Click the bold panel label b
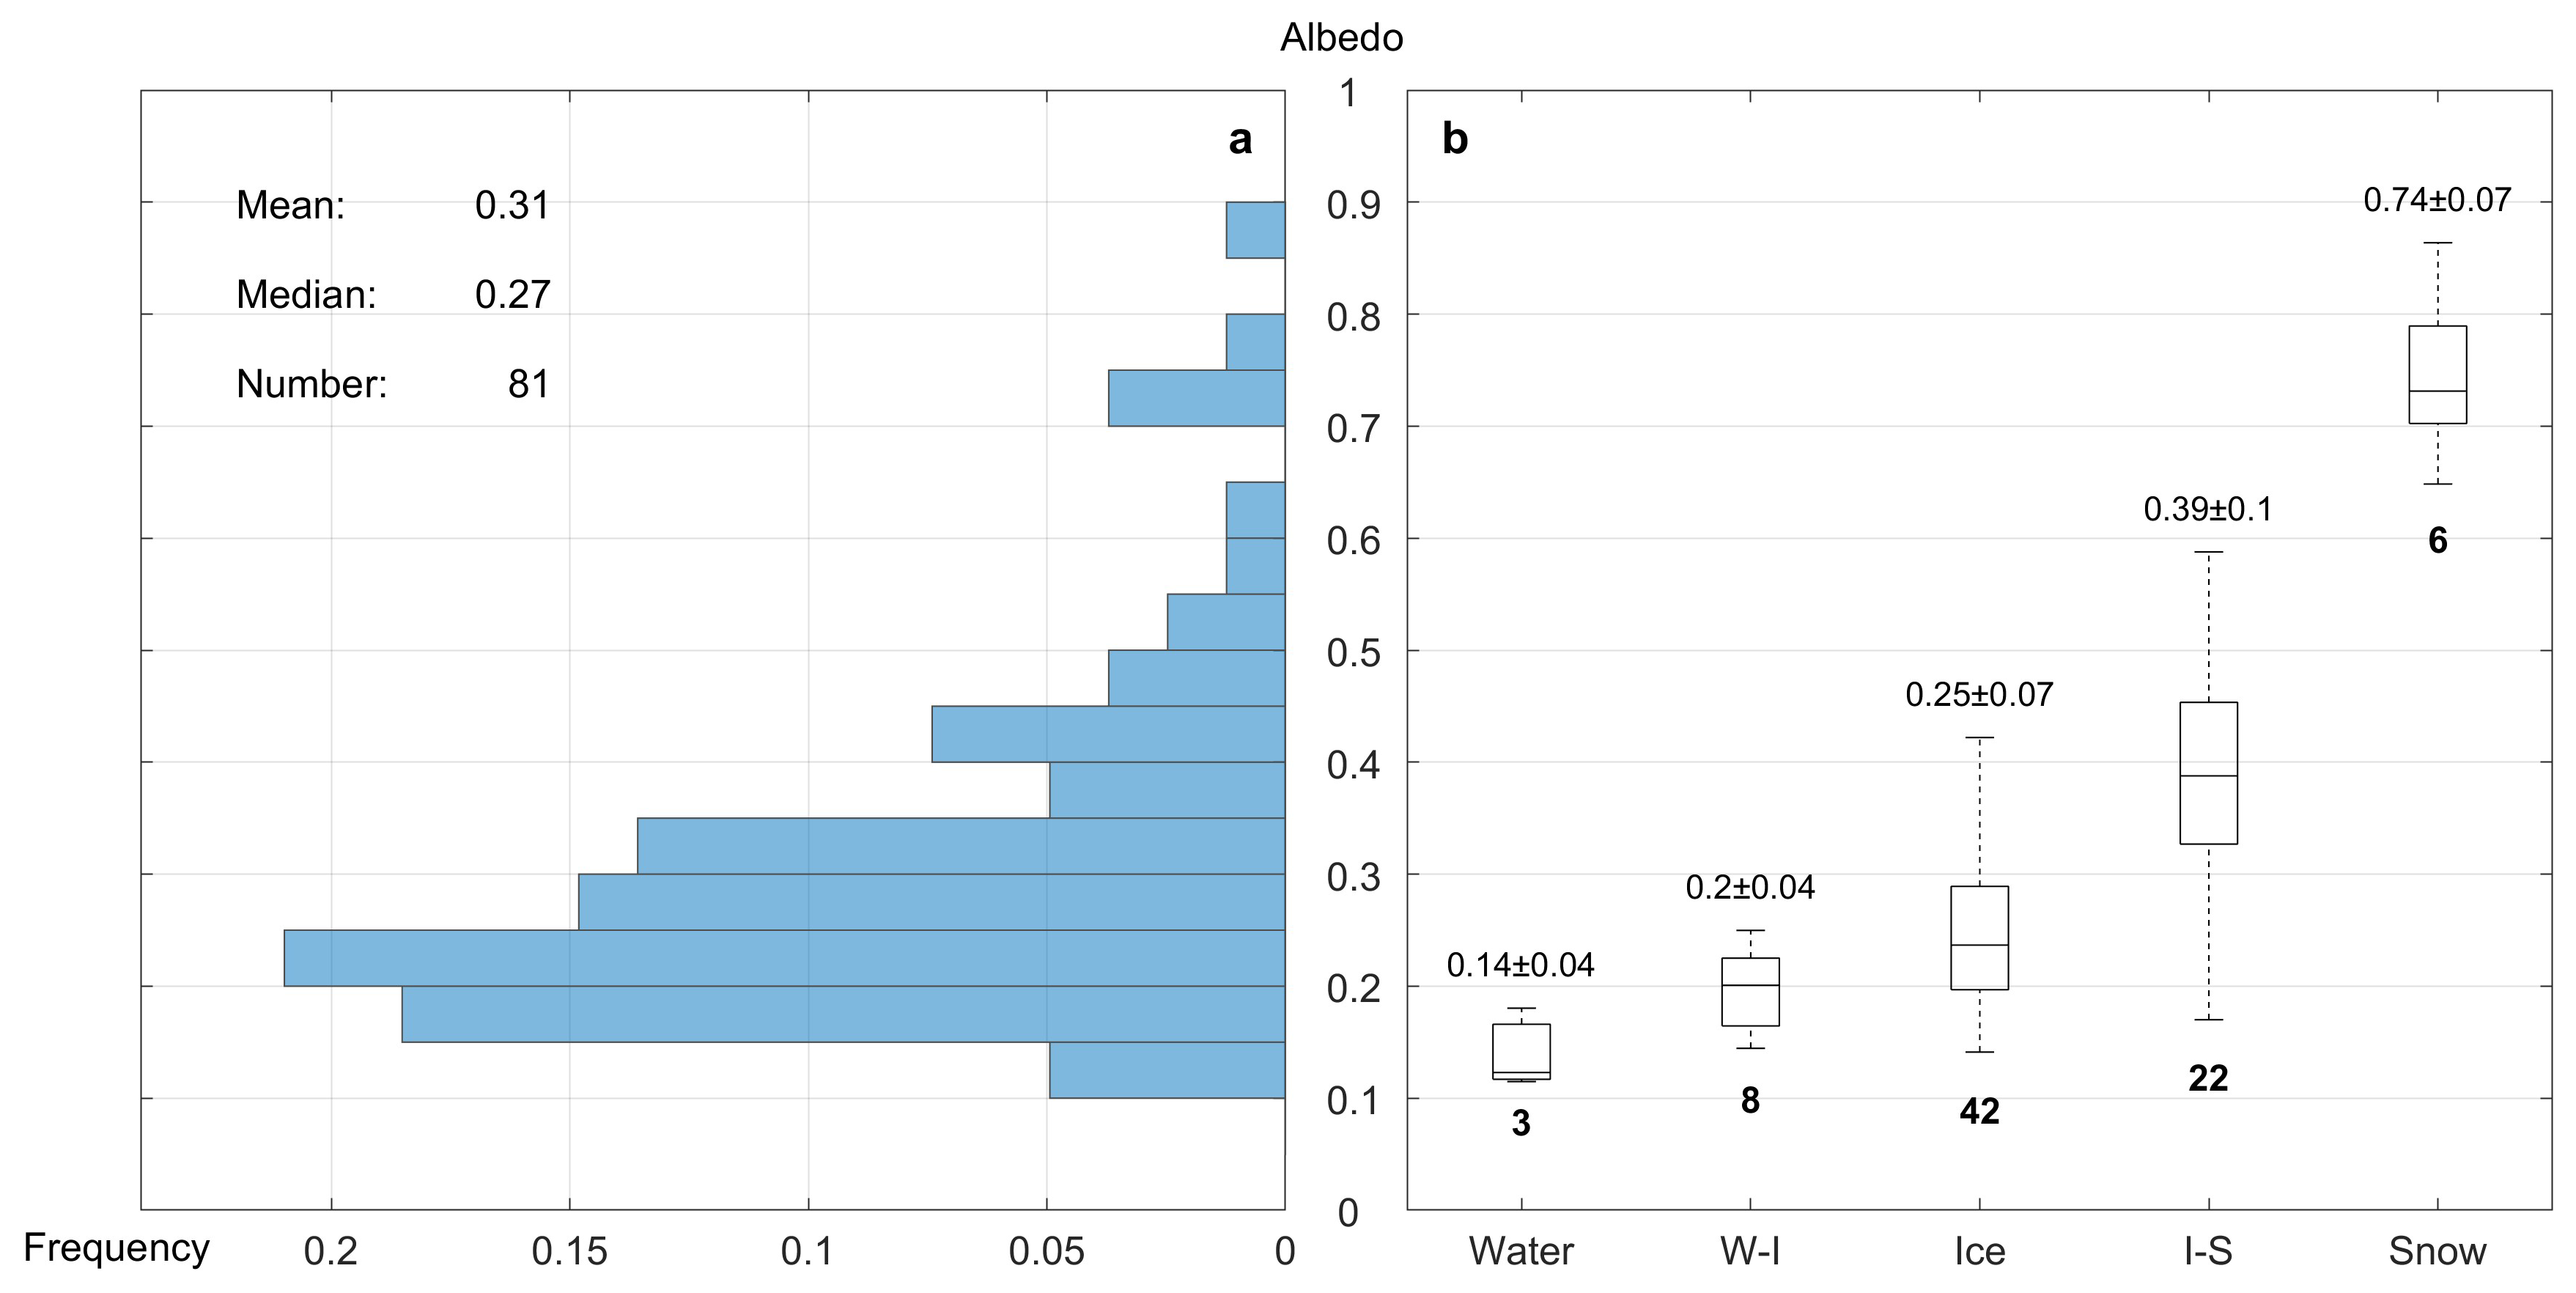The width and height of the screenshot is (2576, 1293). click(x=1455, y=139)
